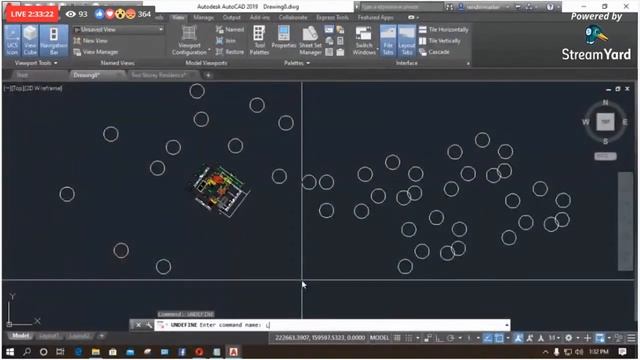Switch to the Featured Apps tab
The image size is (640, 360).
[376, 18]
